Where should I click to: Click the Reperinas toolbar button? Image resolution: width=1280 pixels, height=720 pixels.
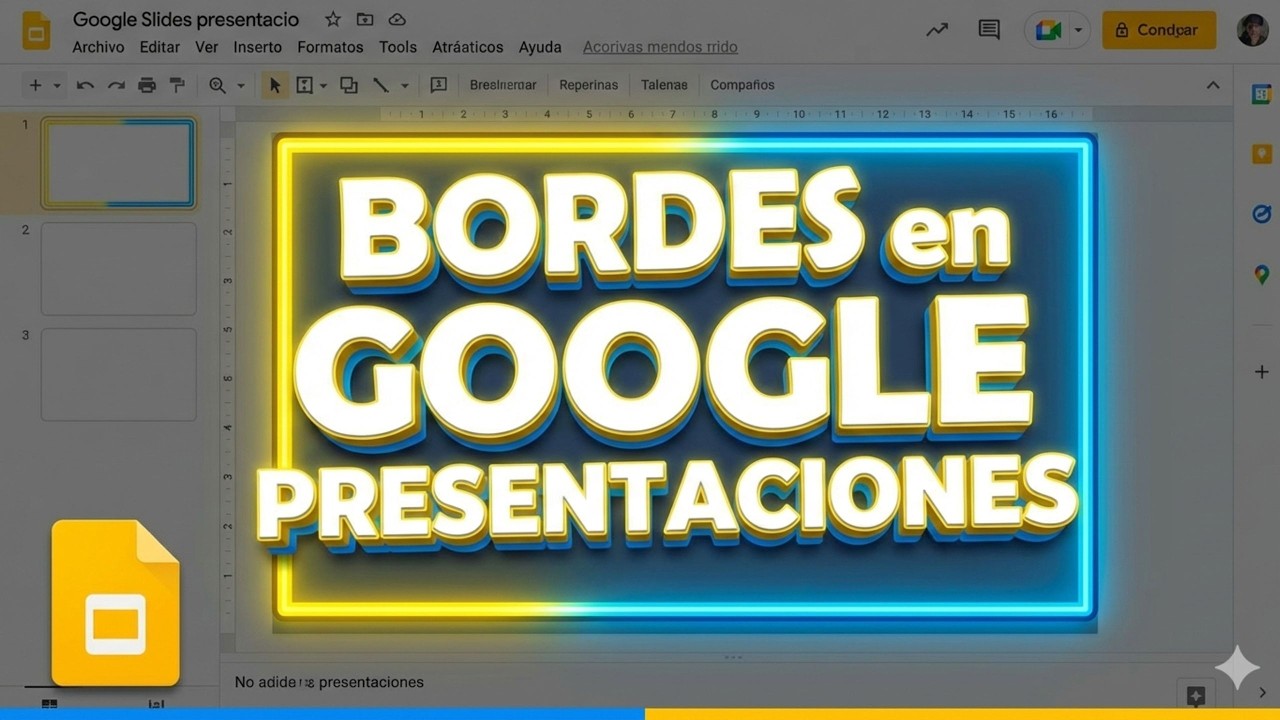point(589,85)
